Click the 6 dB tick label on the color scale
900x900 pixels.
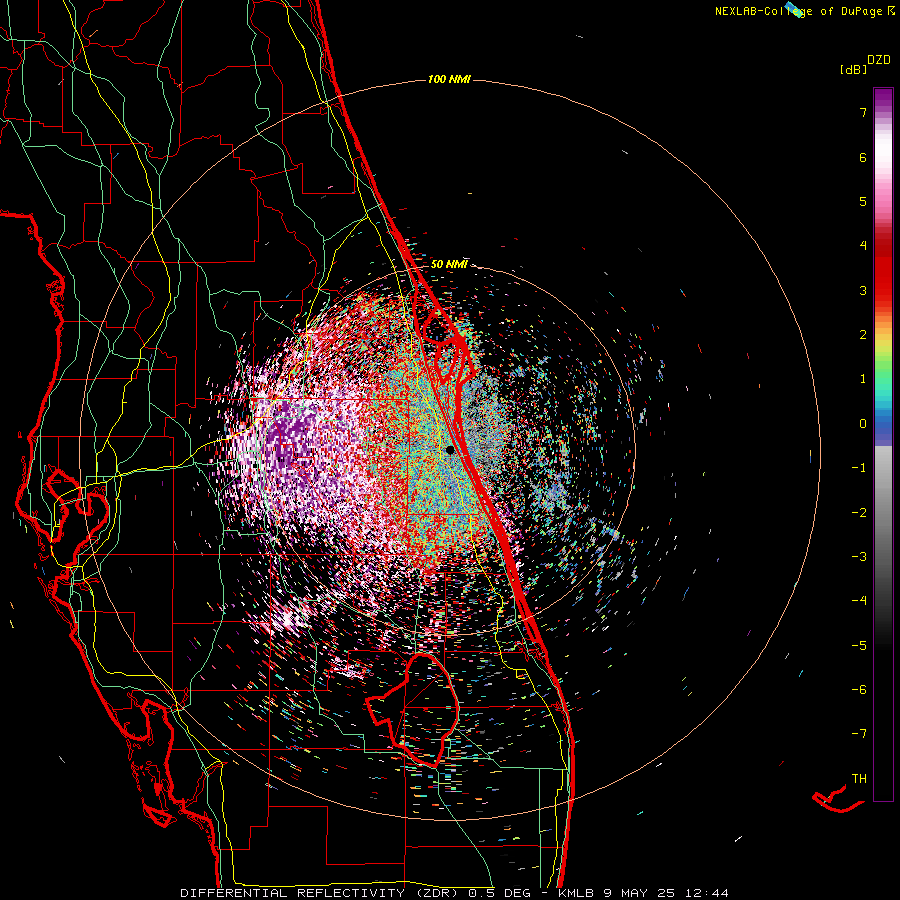863,157
